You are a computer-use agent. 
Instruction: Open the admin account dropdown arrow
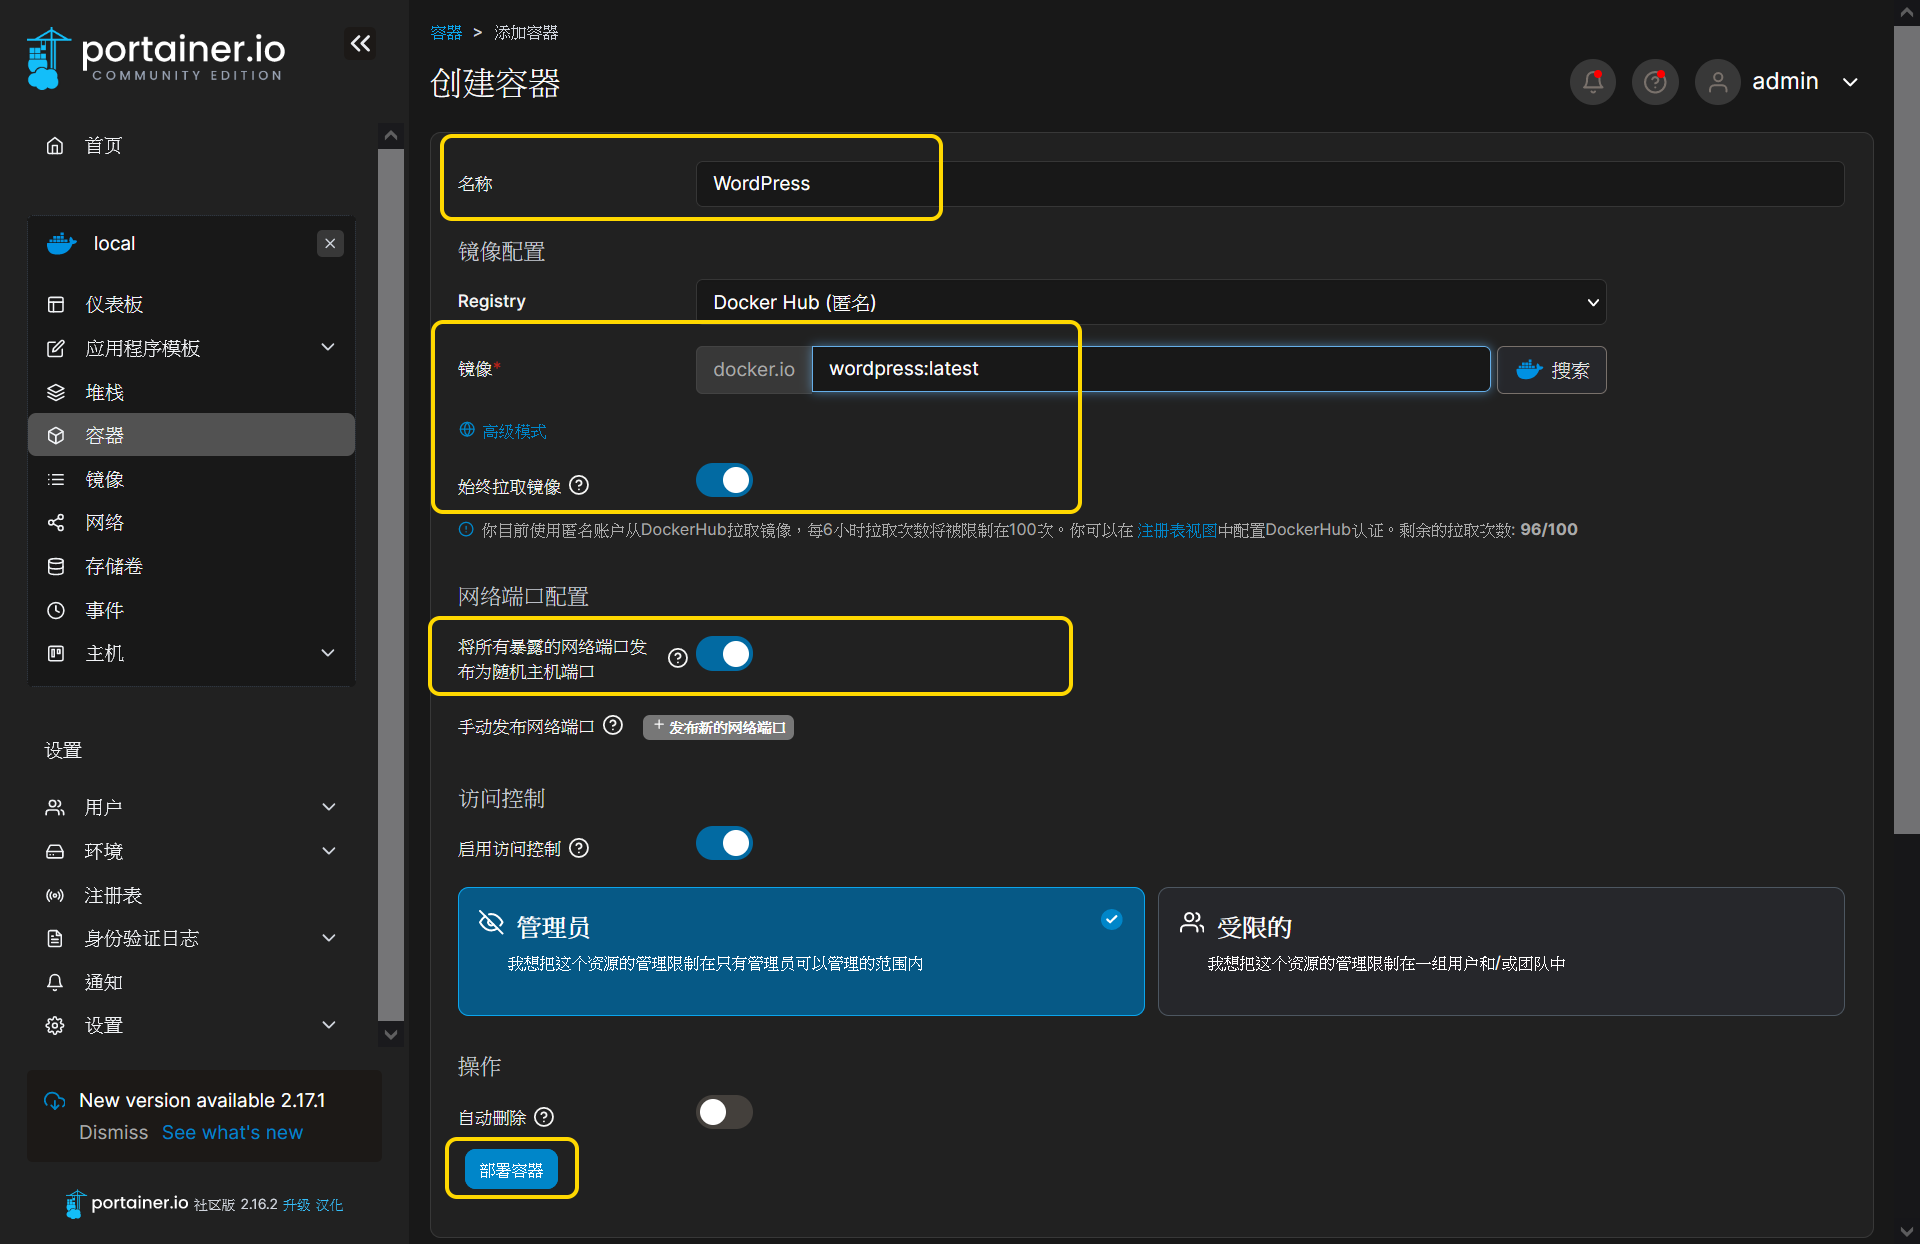[1850, 82]
